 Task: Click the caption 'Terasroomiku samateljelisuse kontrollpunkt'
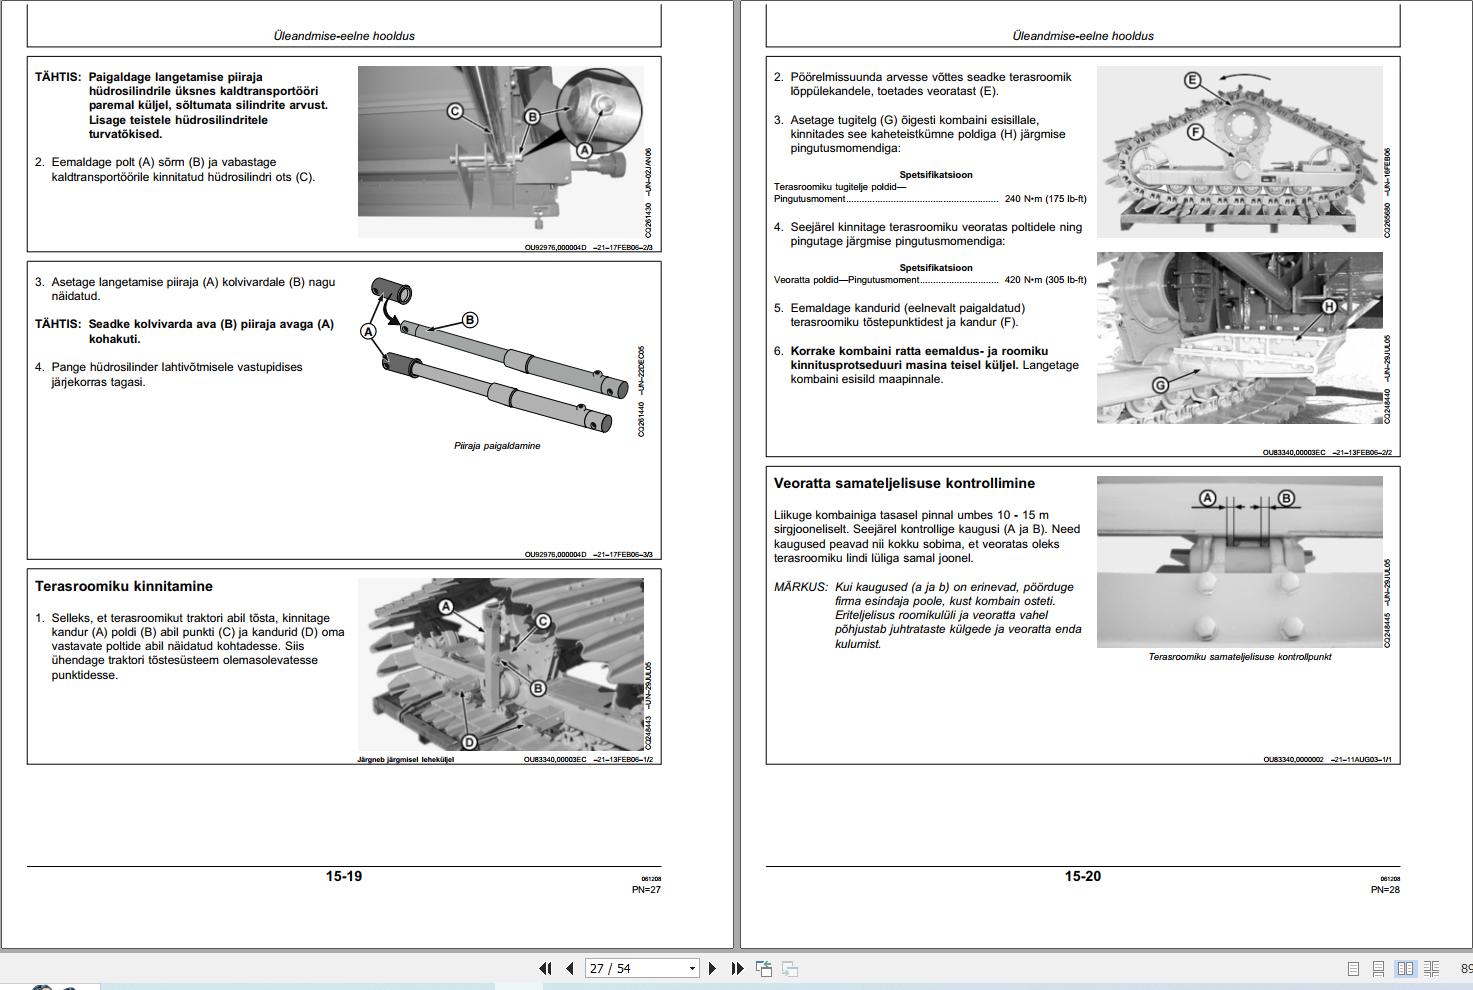coord(1240,657)
